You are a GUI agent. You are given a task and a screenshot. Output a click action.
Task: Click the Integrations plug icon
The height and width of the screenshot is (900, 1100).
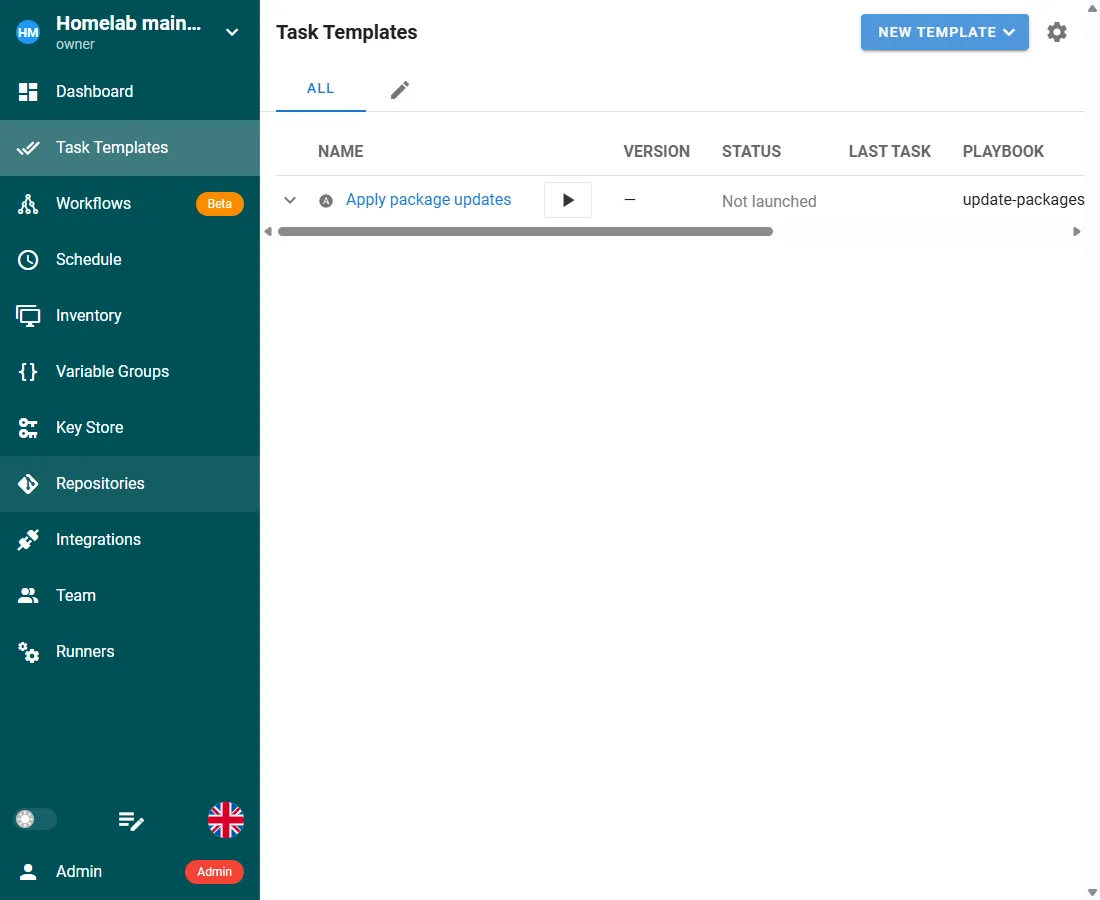(x=28, y=540)
